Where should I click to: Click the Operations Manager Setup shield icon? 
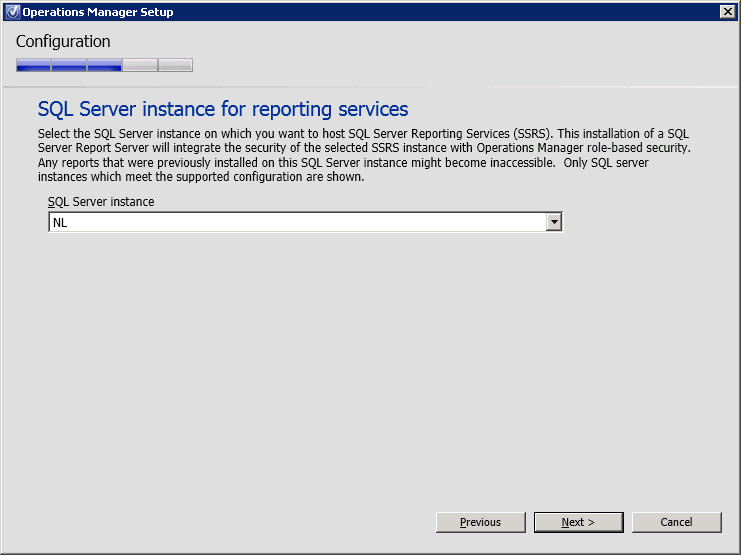(x=12, y=12)
